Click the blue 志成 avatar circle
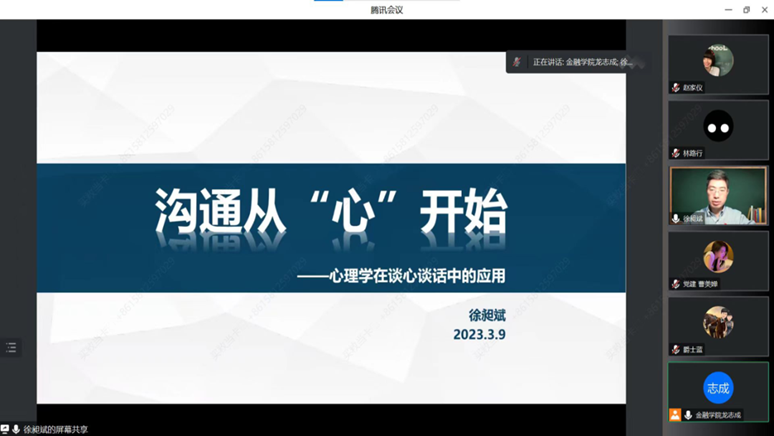The width and height of the screenshot is (774, 436). [x=718, y=388]
